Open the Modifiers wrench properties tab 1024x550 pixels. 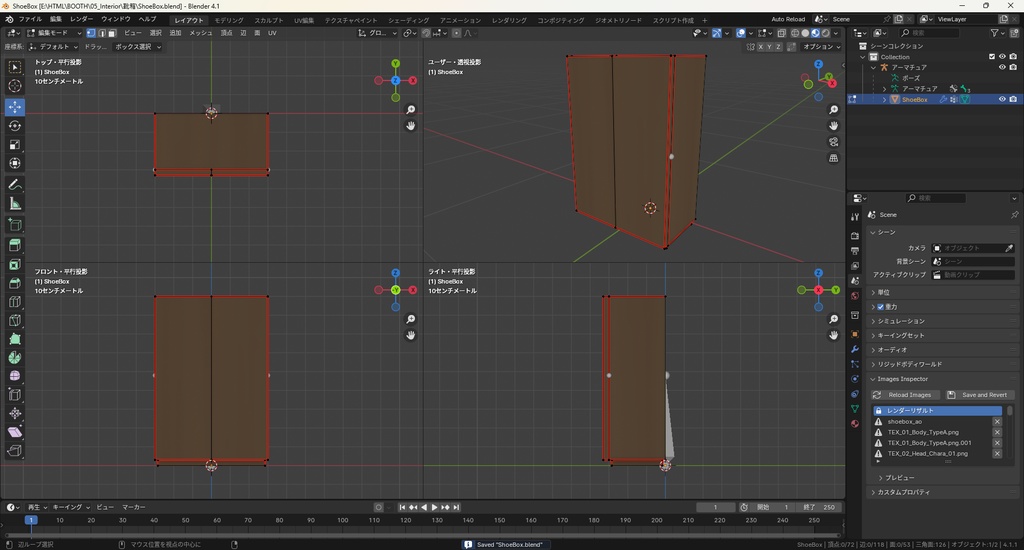[855, 349]
